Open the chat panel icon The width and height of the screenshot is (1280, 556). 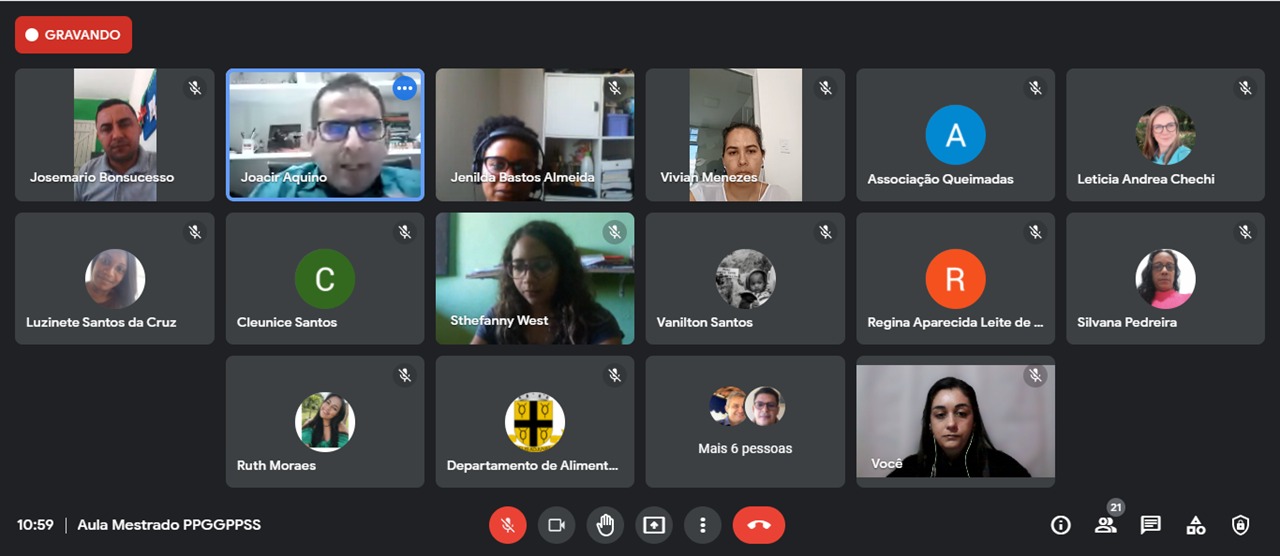pyautogui.click(x=1151, y=525)
